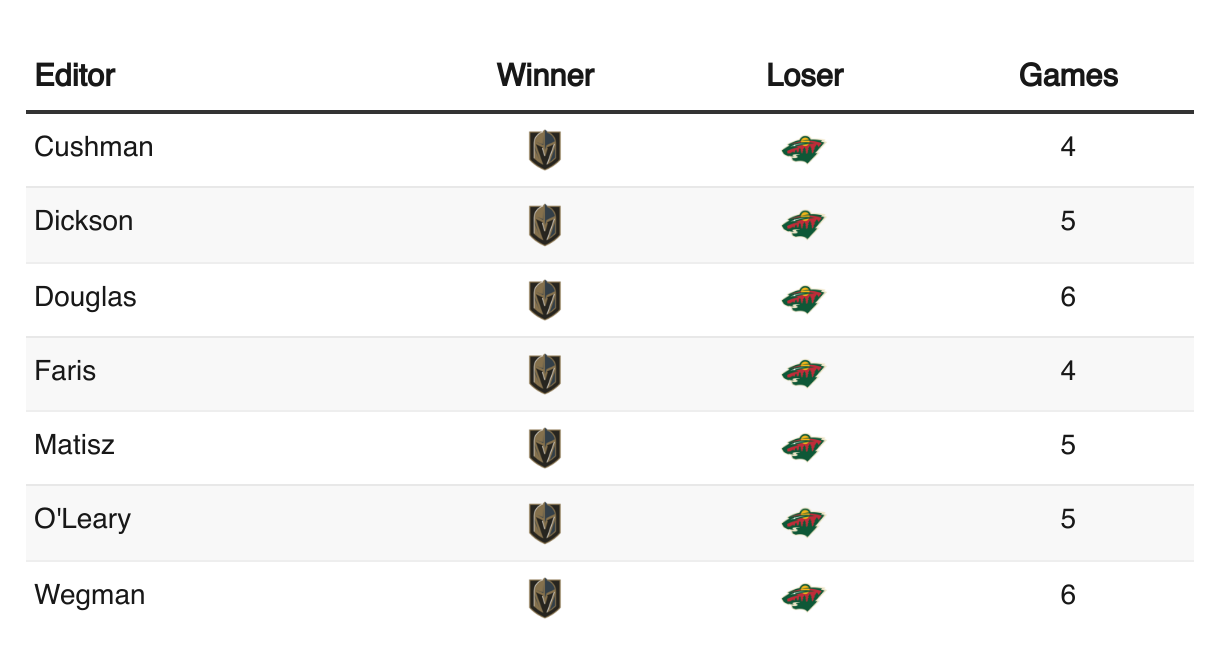The image size is (1220, 660).
Task: Click the Golden Knights logo in Wegman's row
Action: click(545, 598)
